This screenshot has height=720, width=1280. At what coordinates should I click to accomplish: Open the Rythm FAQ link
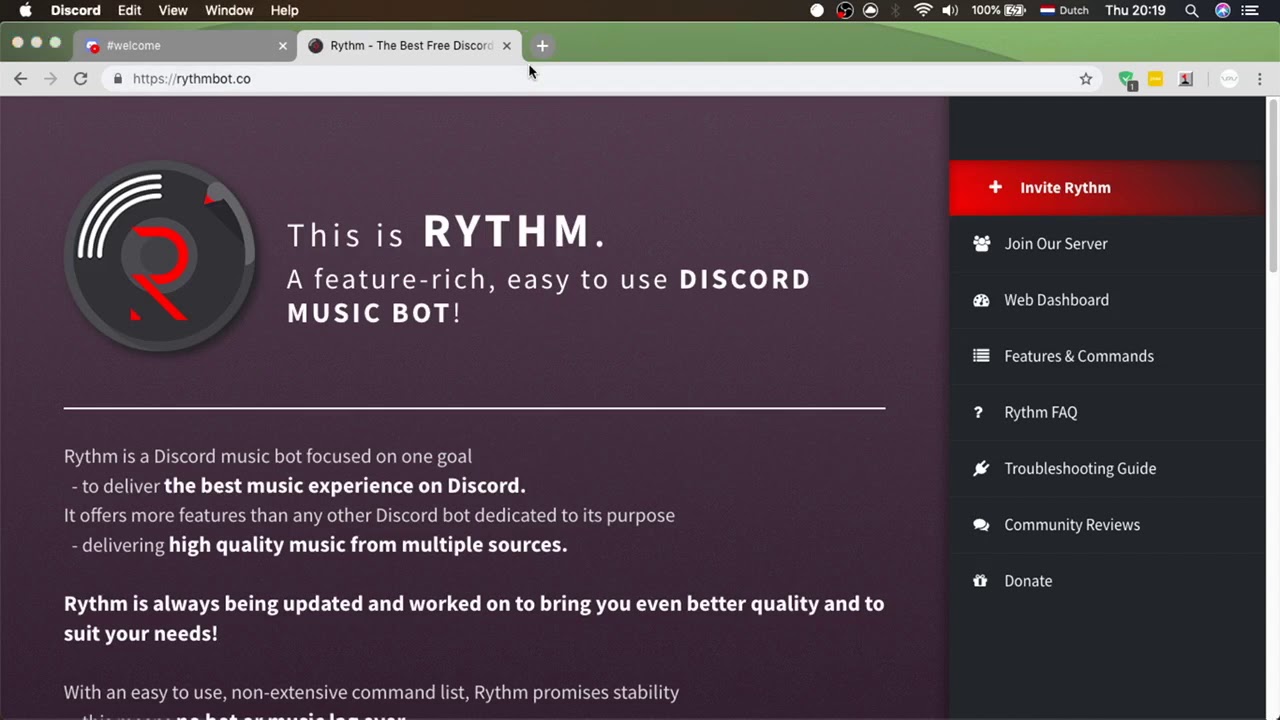(1107, 412)
